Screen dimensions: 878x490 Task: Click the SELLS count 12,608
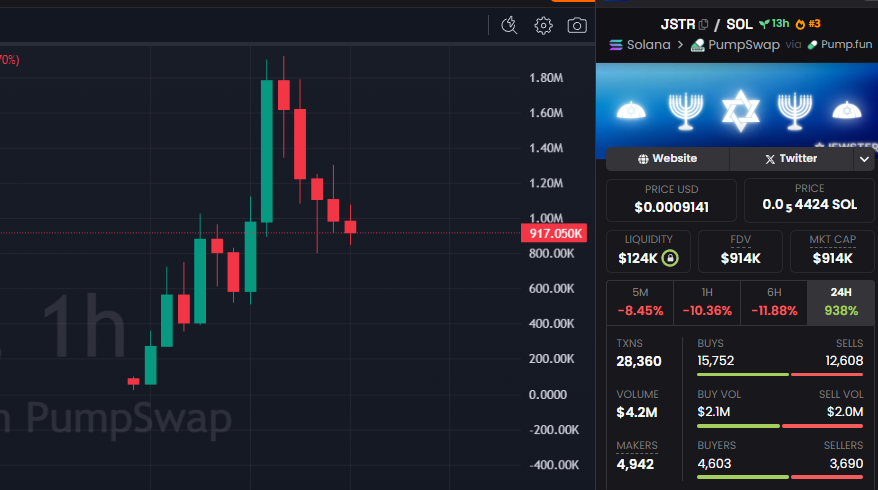pyautogui.click(x=844, y=361)
